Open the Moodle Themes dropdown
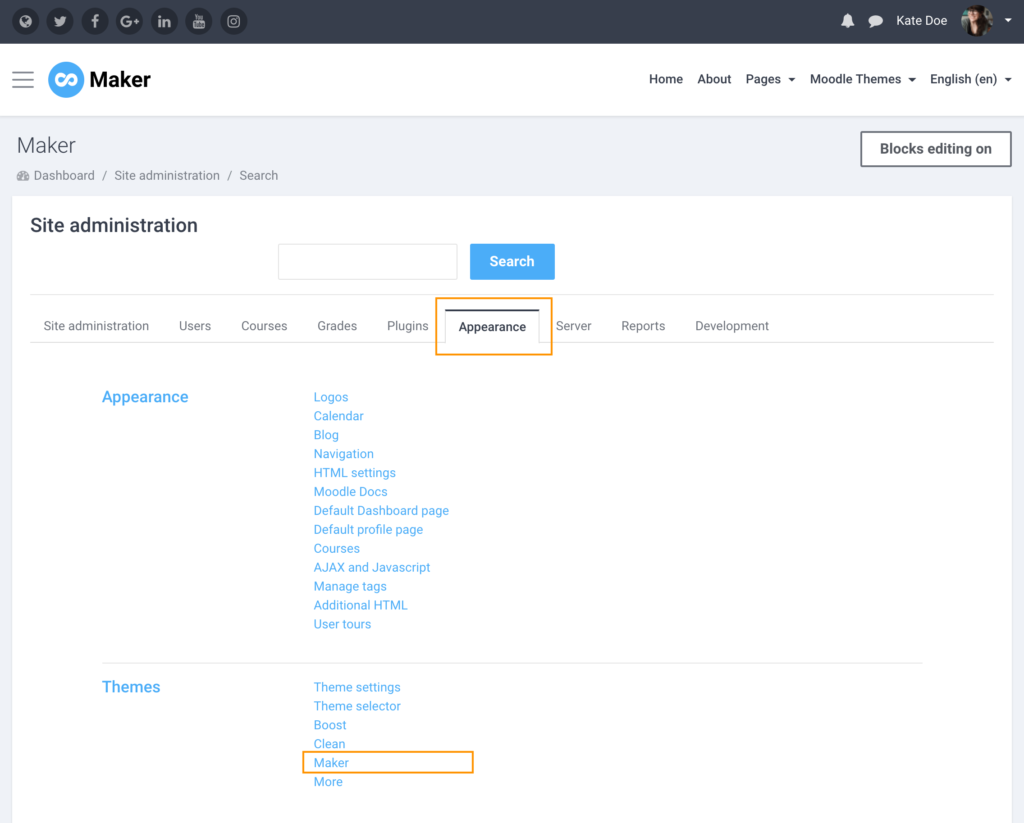Image resolution: width=1024 pixels, height=823 pixels. point(856,79)
